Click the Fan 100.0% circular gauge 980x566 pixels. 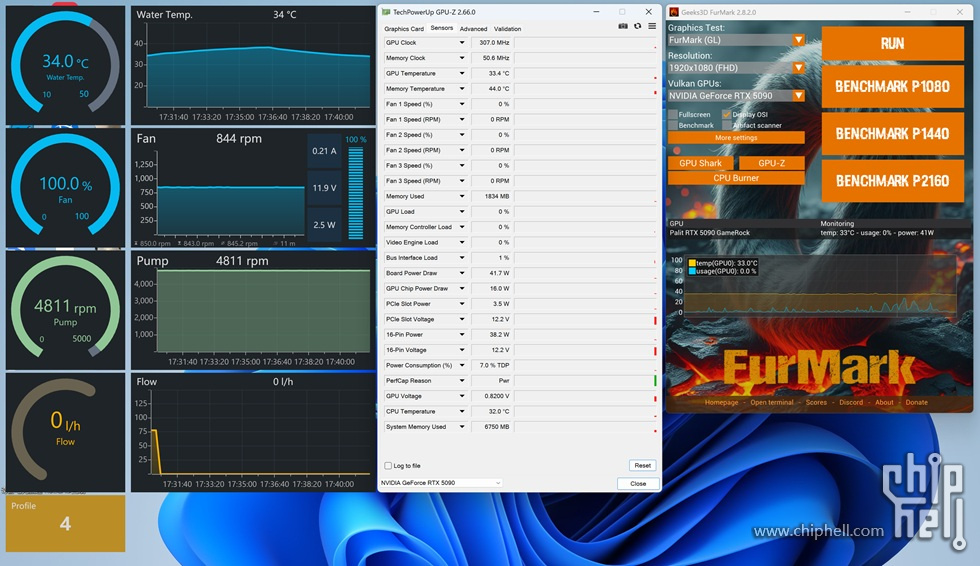coord(65,187)
